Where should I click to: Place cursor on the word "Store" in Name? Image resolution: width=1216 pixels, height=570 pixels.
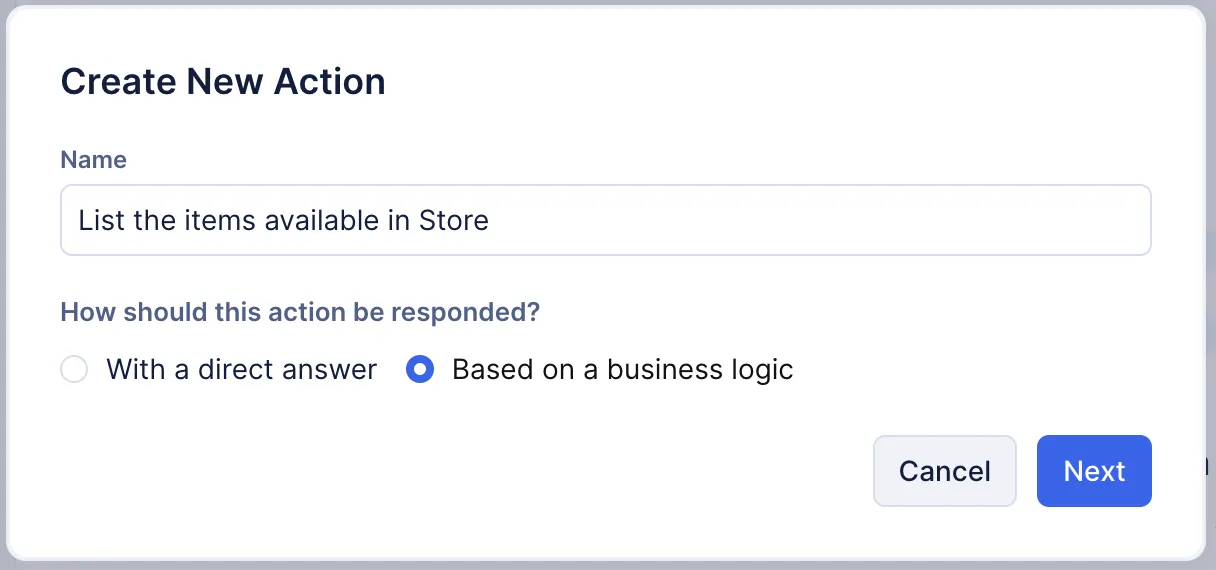coord(453,220)
